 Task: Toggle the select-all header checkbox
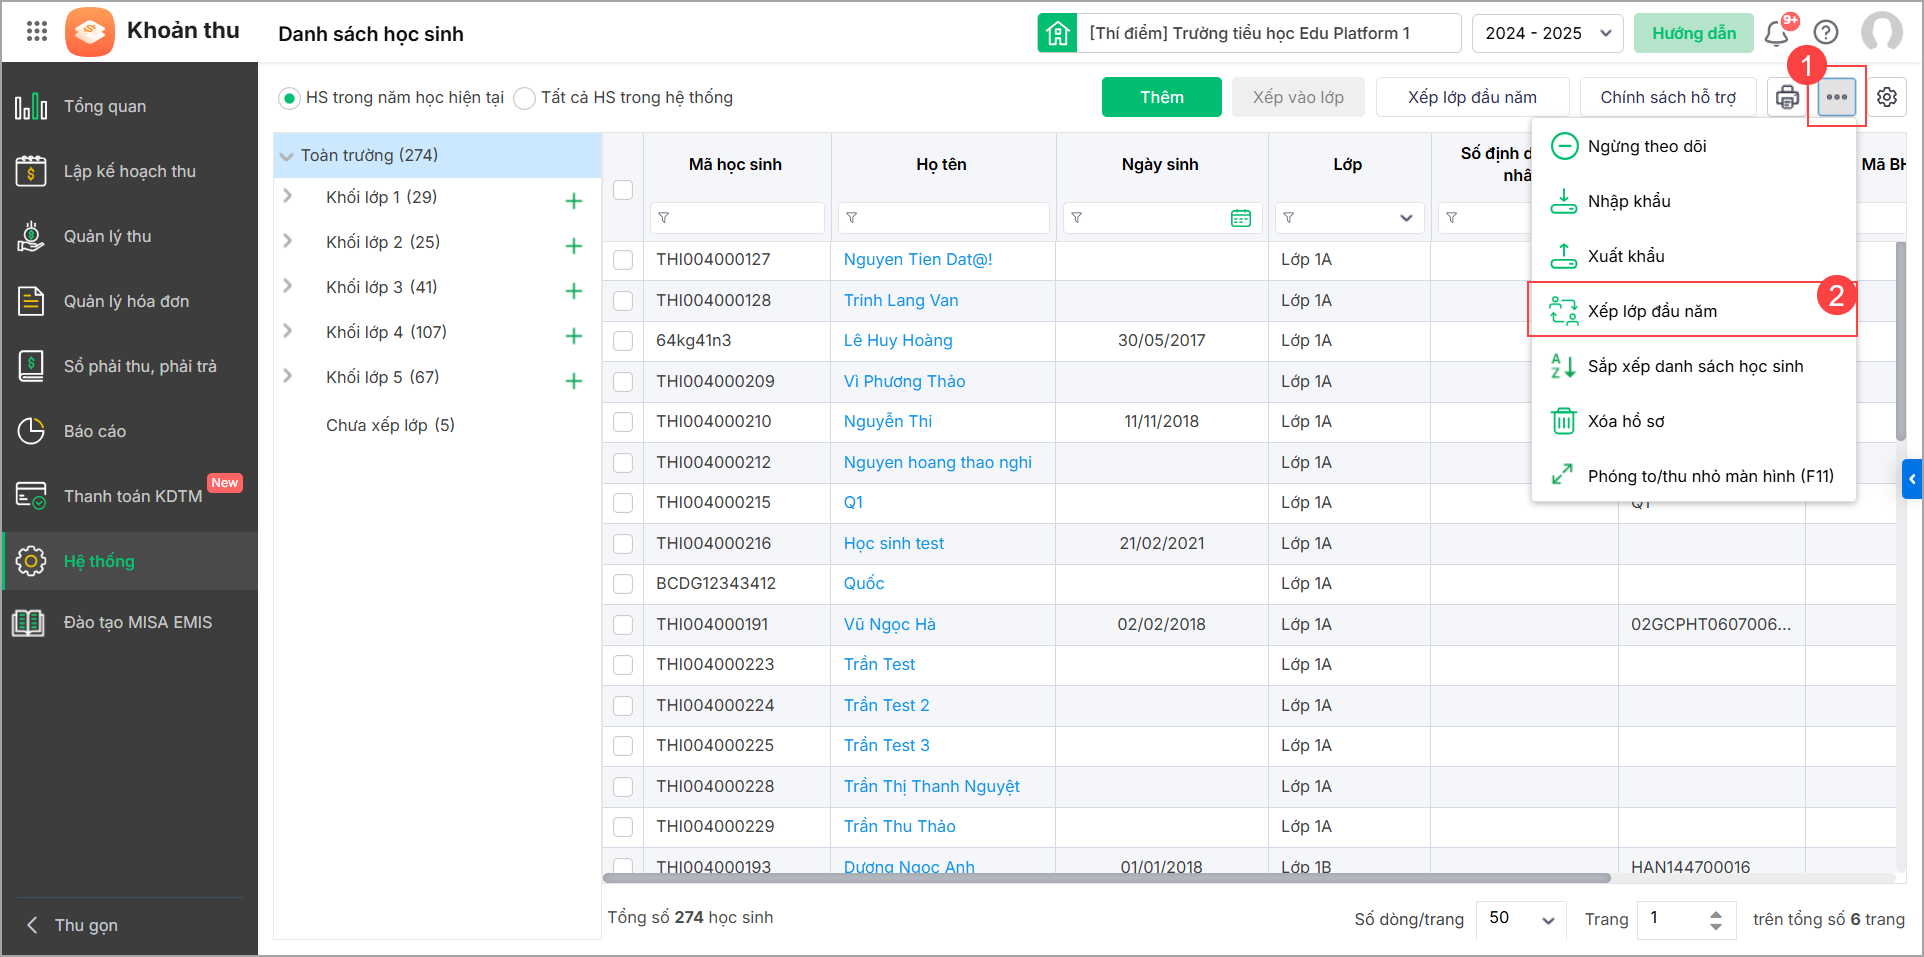point(623,190)
